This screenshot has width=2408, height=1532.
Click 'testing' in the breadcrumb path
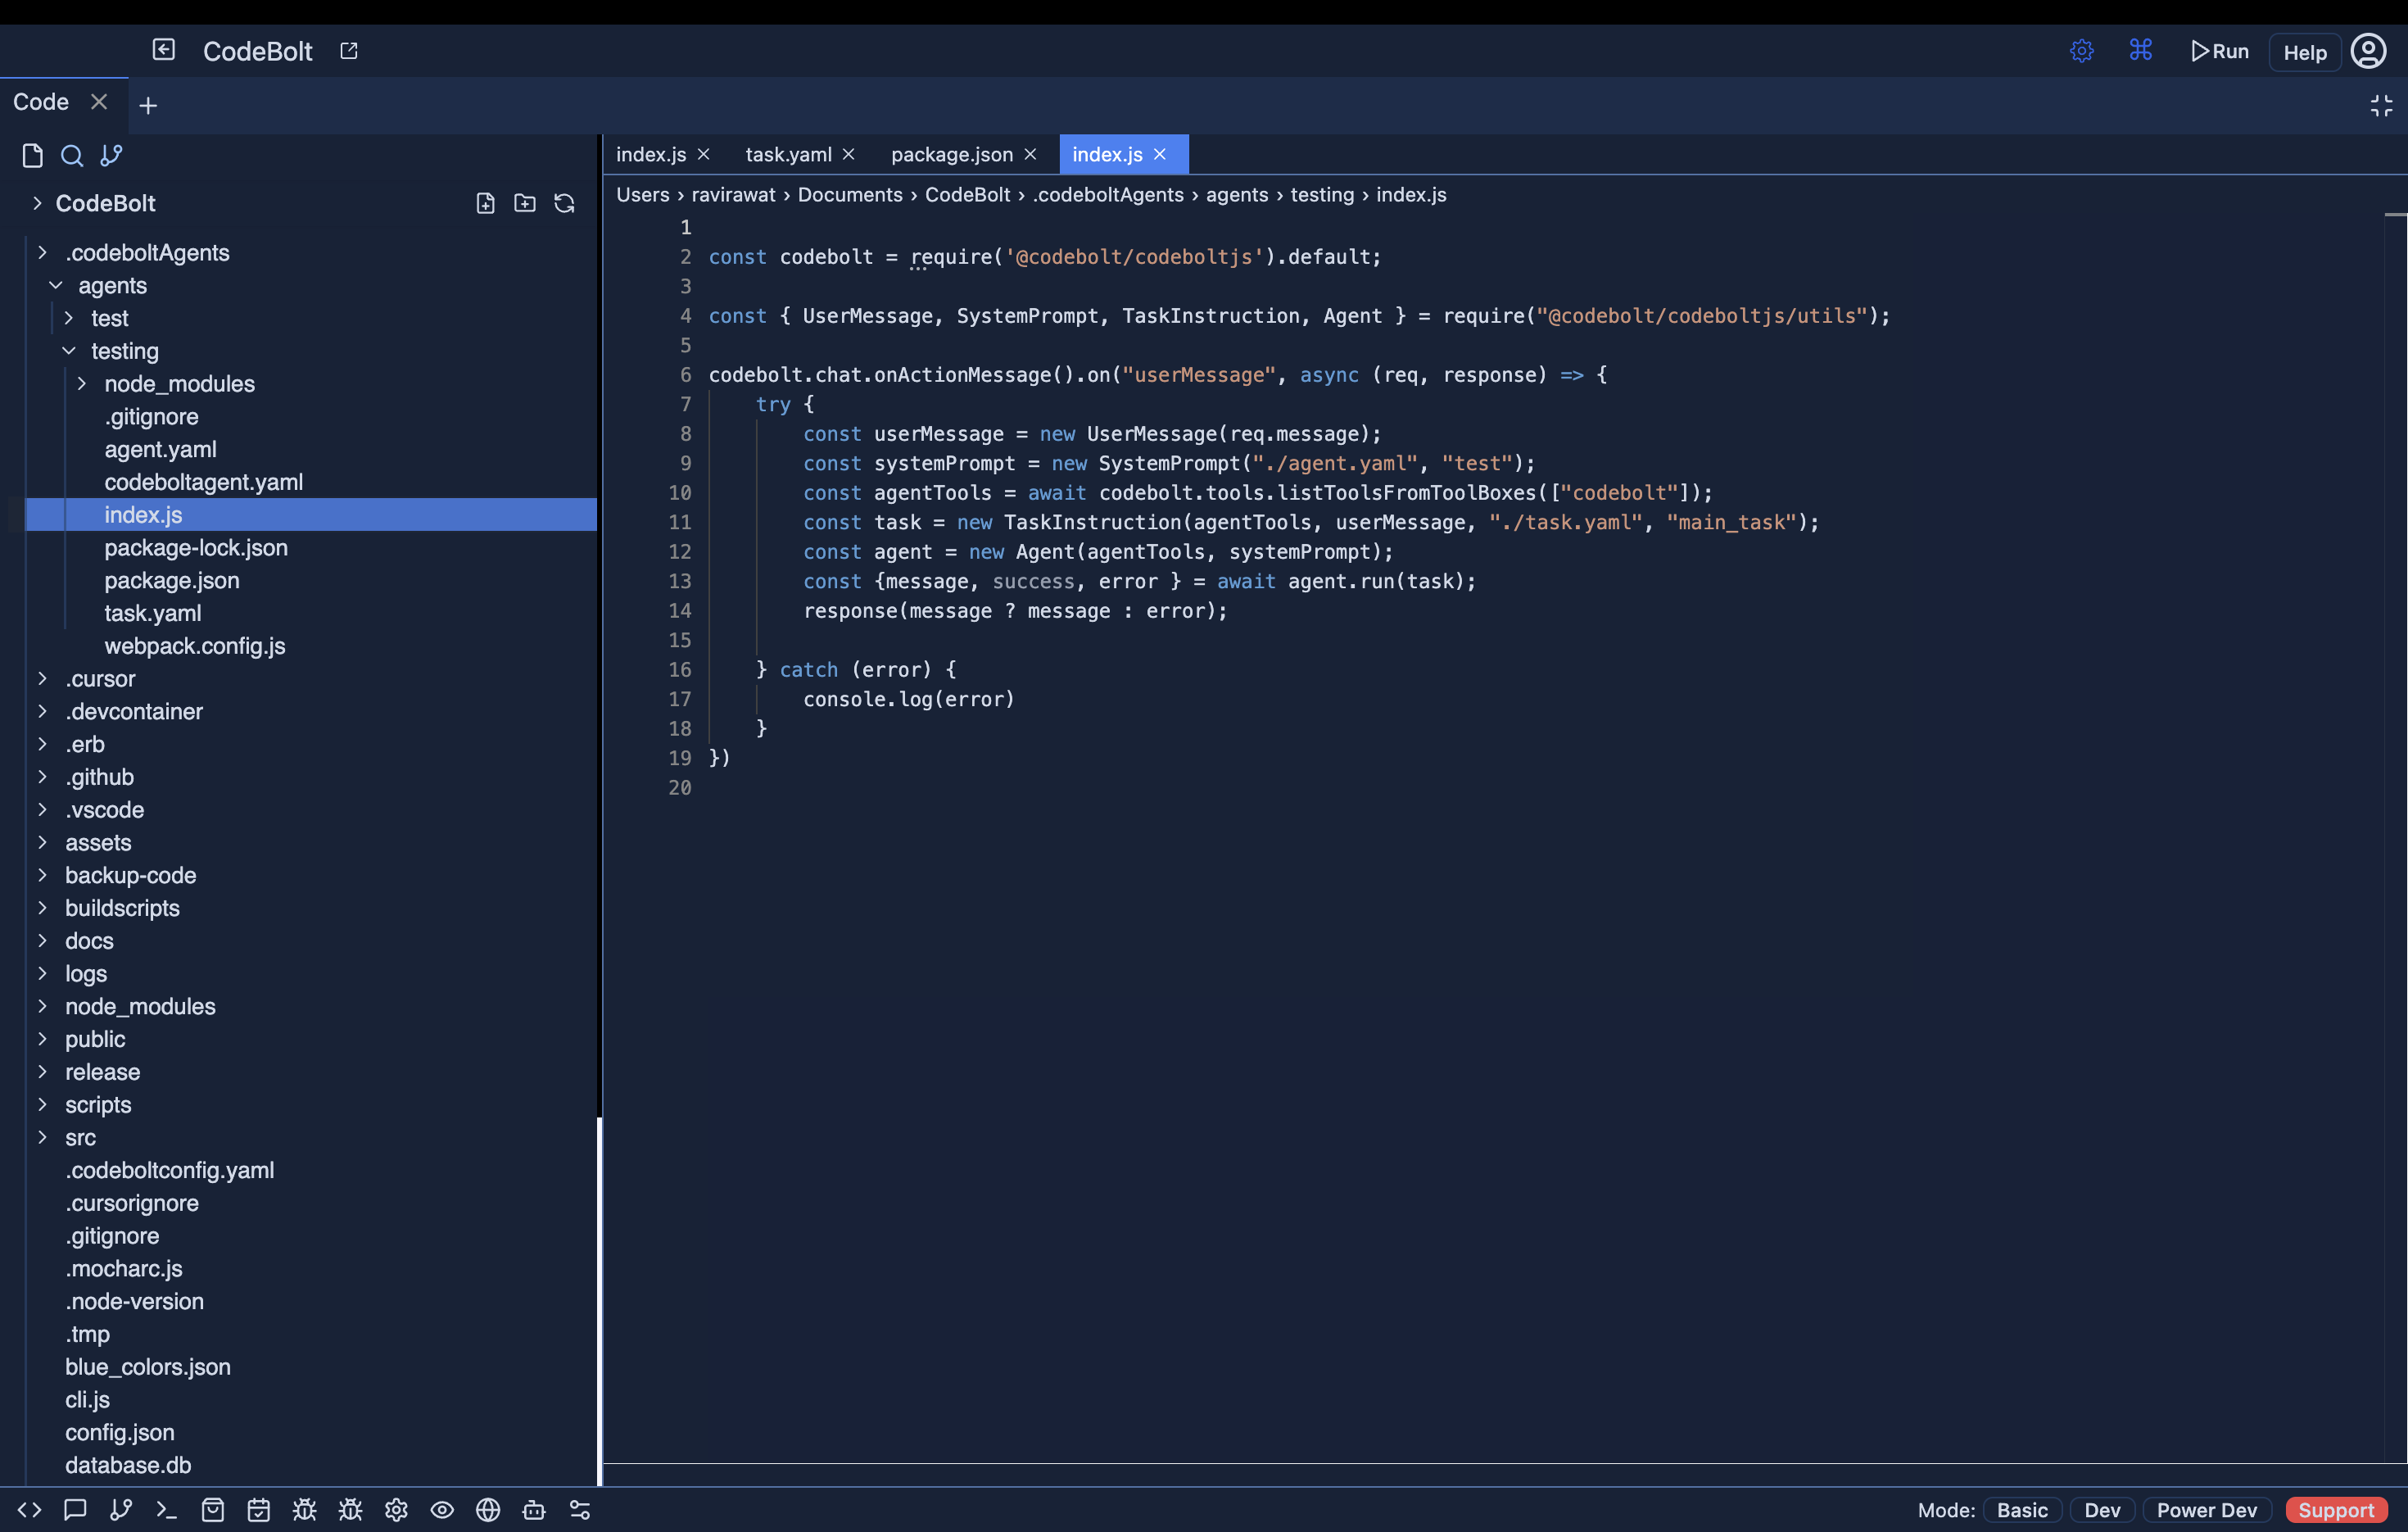(1321, 195)
